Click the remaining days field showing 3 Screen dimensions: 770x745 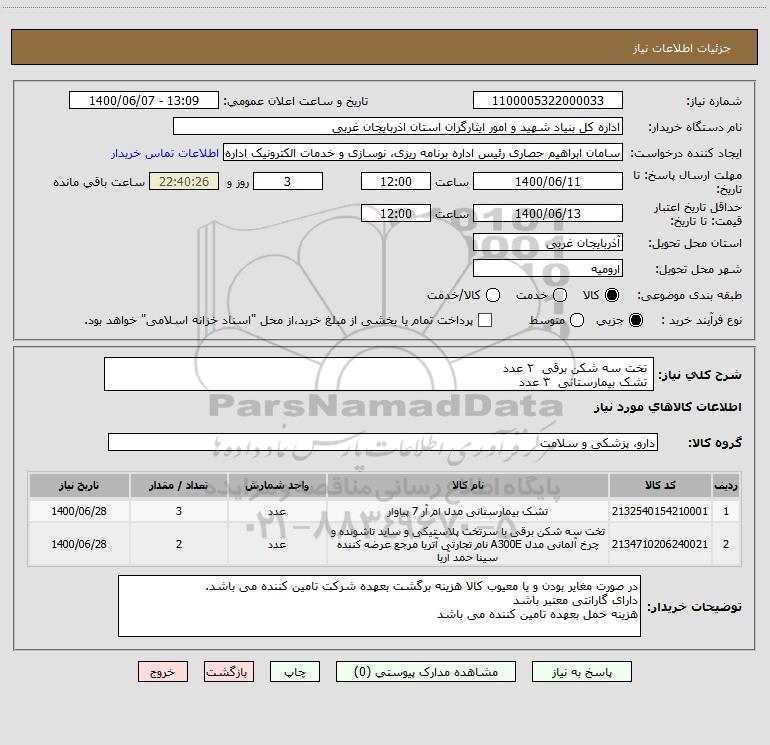coord(288,181)
